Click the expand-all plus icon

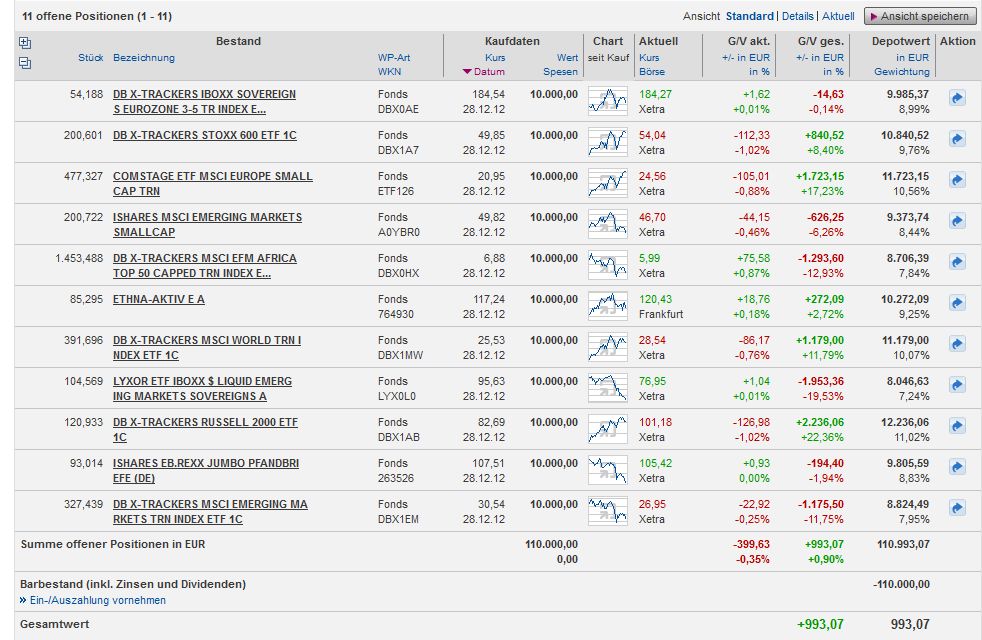(25, 43)
